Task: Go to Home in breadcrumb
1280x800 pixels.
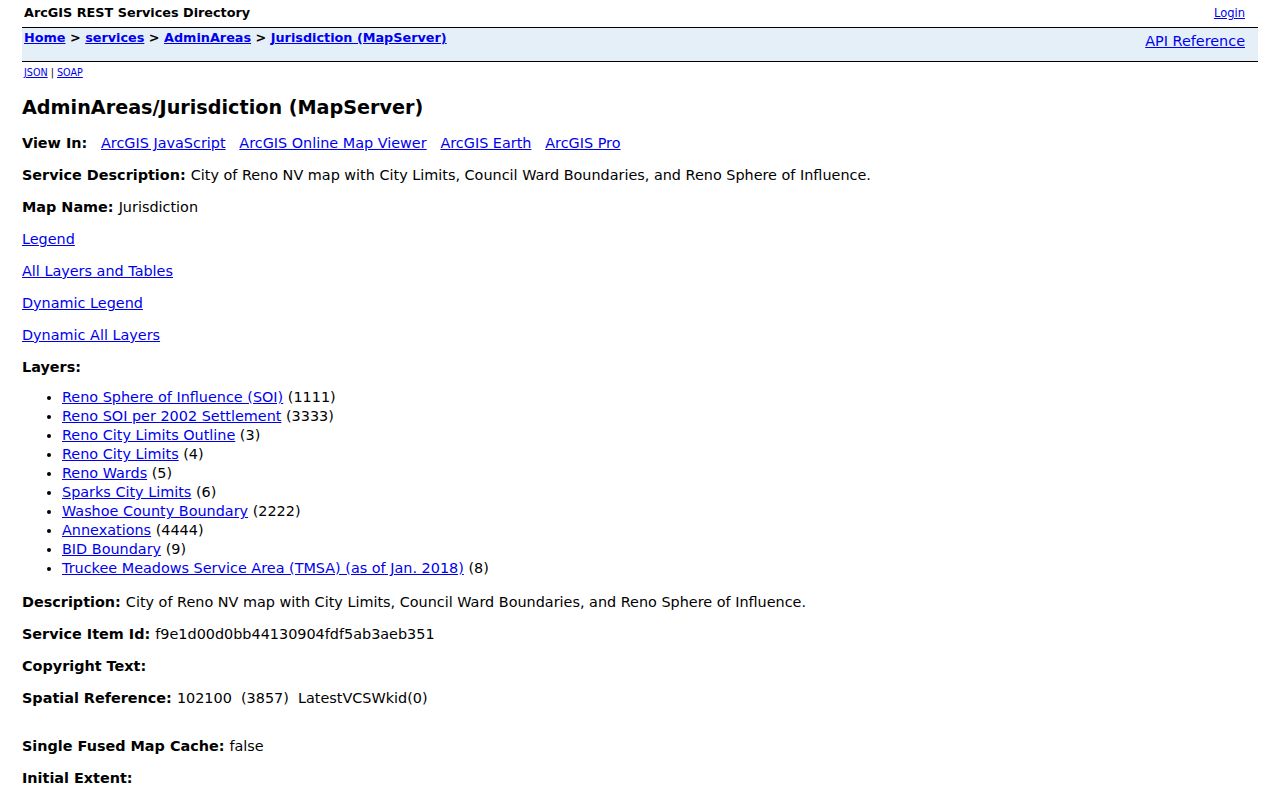Action: tap(44, 38)
